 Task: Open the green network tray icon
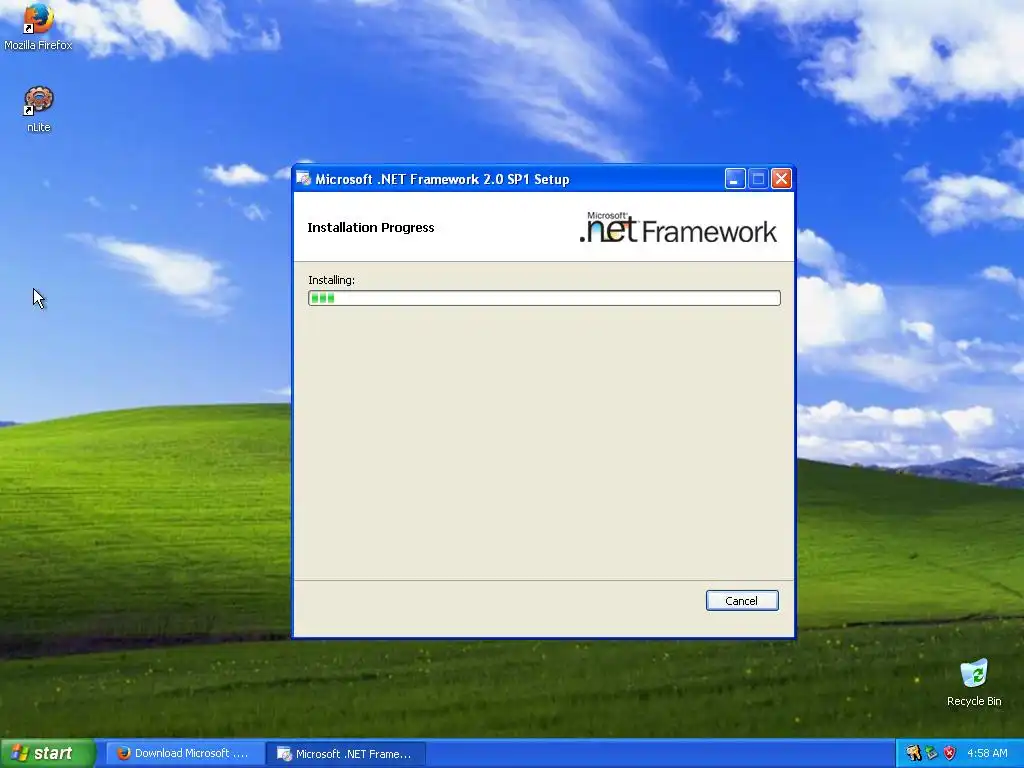(x=931, y=754)
